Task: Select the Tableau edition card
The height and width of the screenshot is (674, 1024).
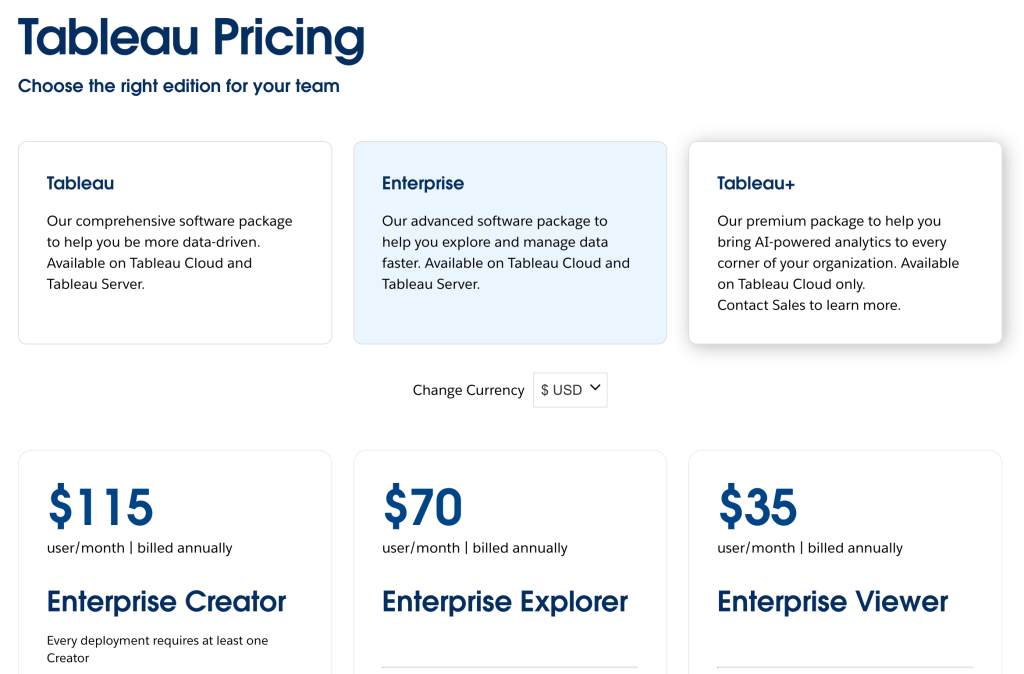Action: pyautogui.click(x=174, y=242)
